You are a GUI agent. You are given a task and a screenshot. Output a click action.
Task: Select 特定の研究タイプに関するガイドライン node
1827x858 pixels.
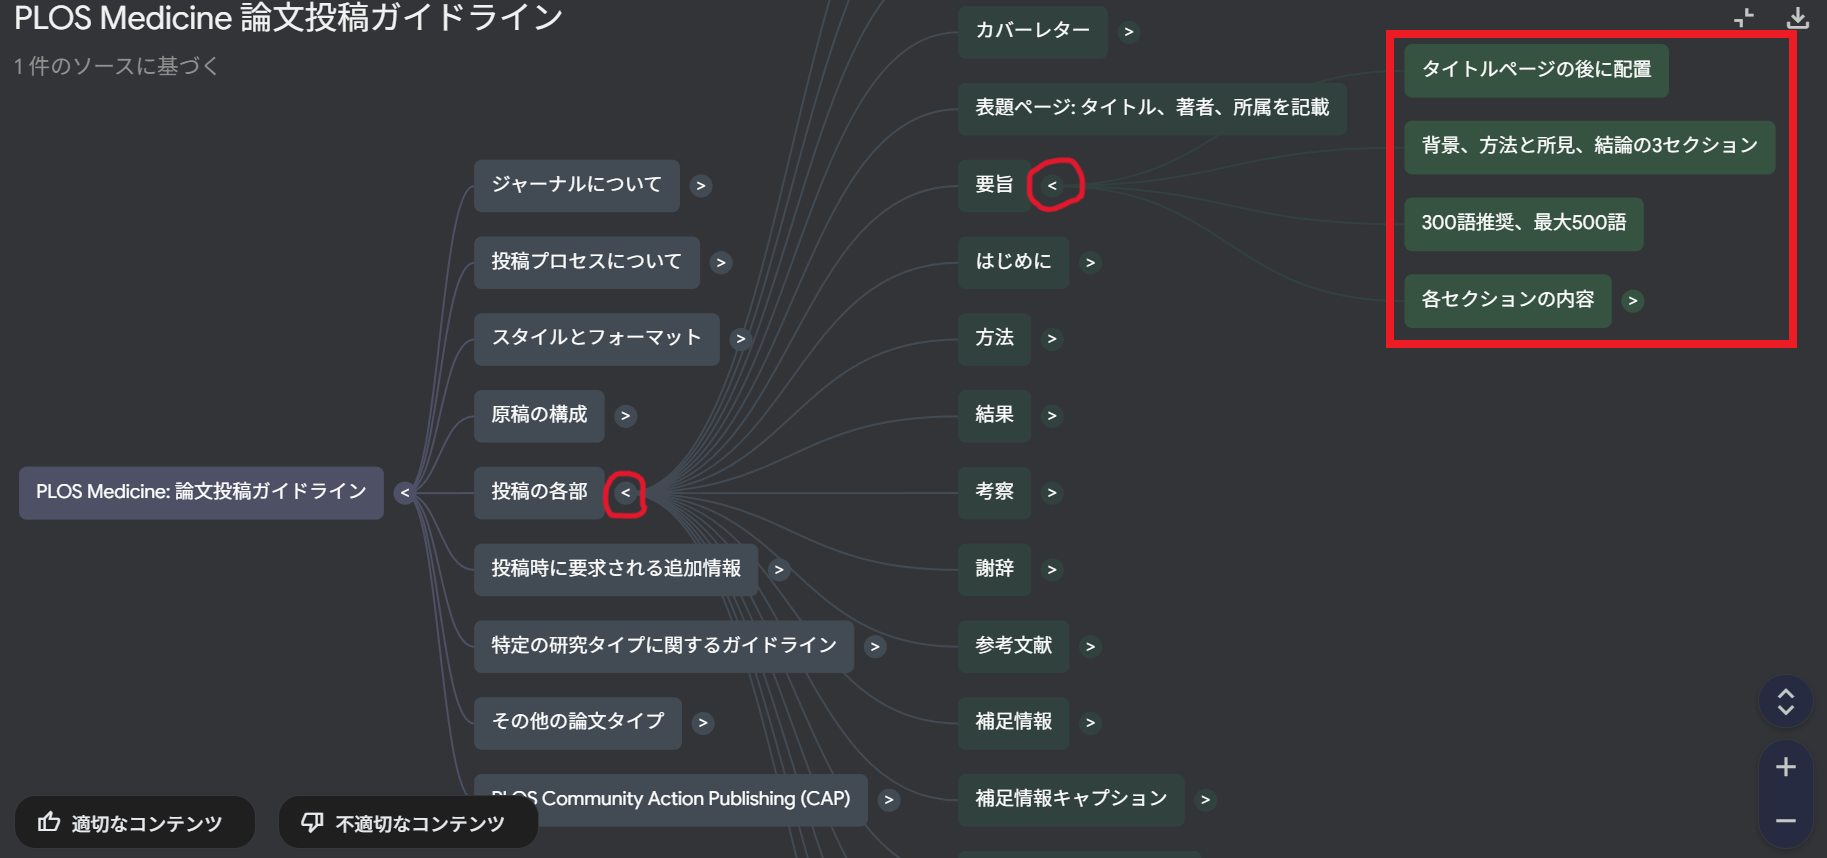pos(664,646)
